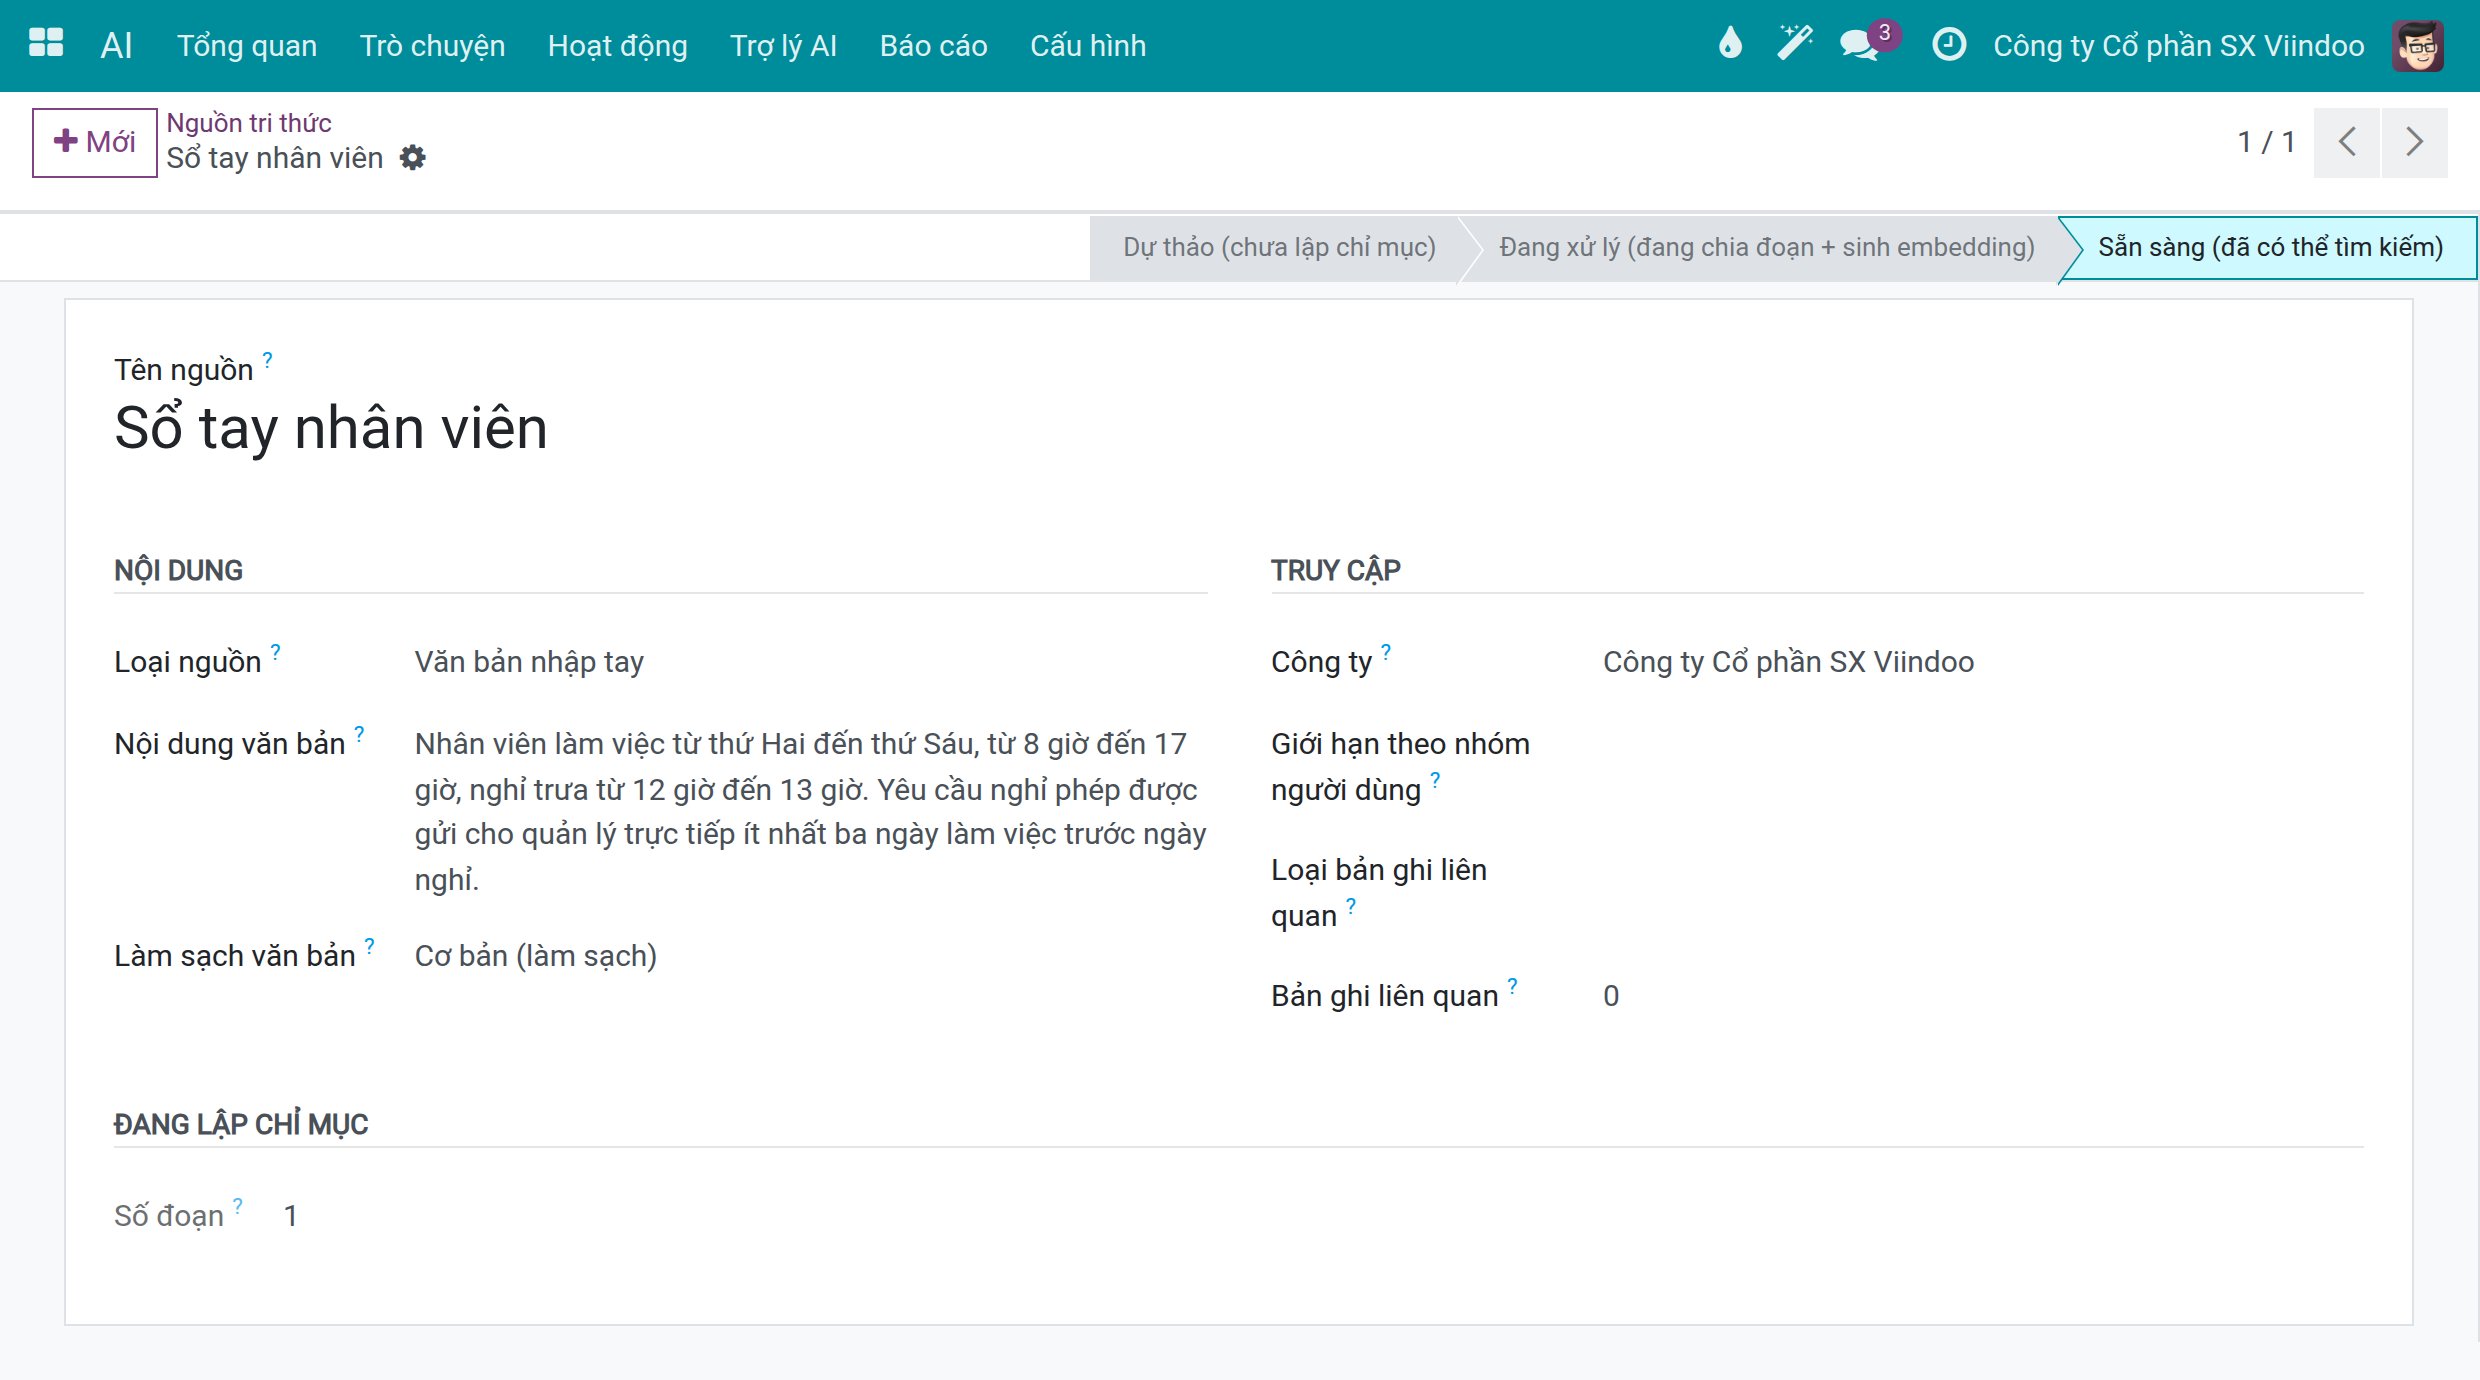The width and height of the screenshot is (2480, 1380).
Task: Click the Giới hạn theo nhóm người dùng field
Action: click(1982, 766)
